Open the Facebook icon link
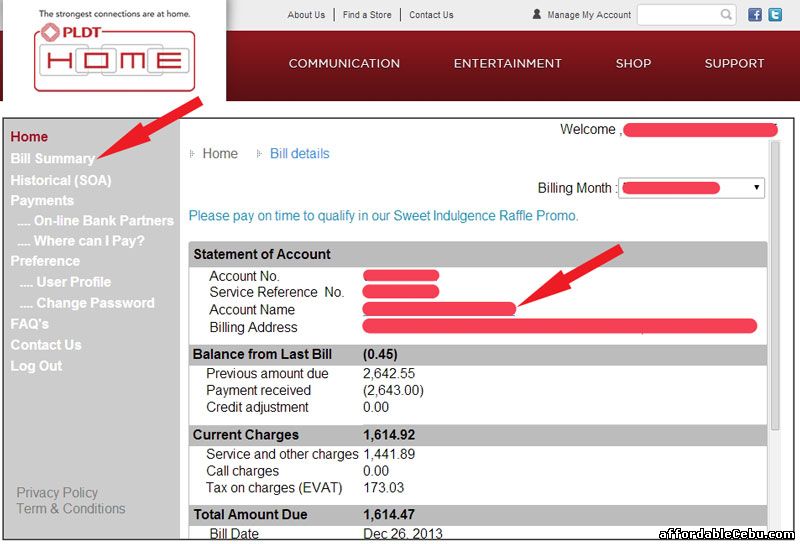The image size is (800, 544). point(755,15)
